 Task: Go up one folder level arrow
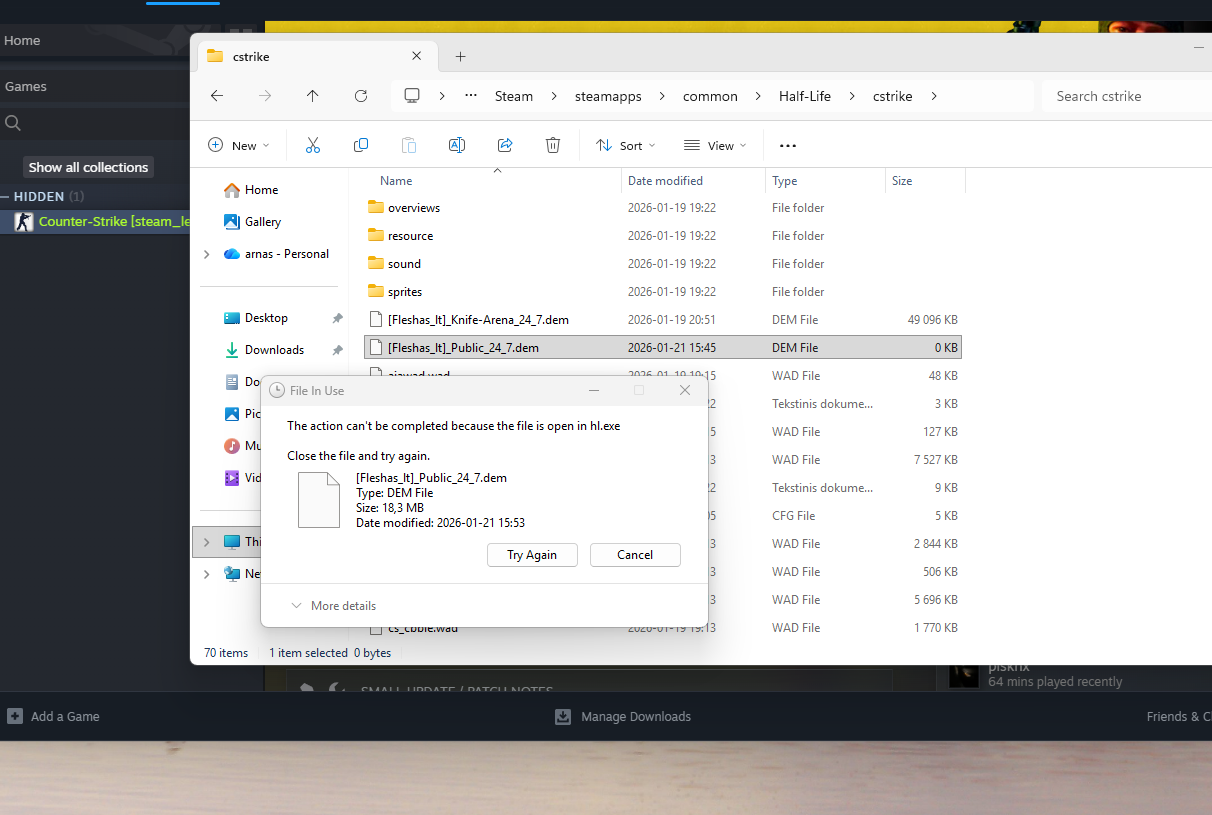pos(313,96)
